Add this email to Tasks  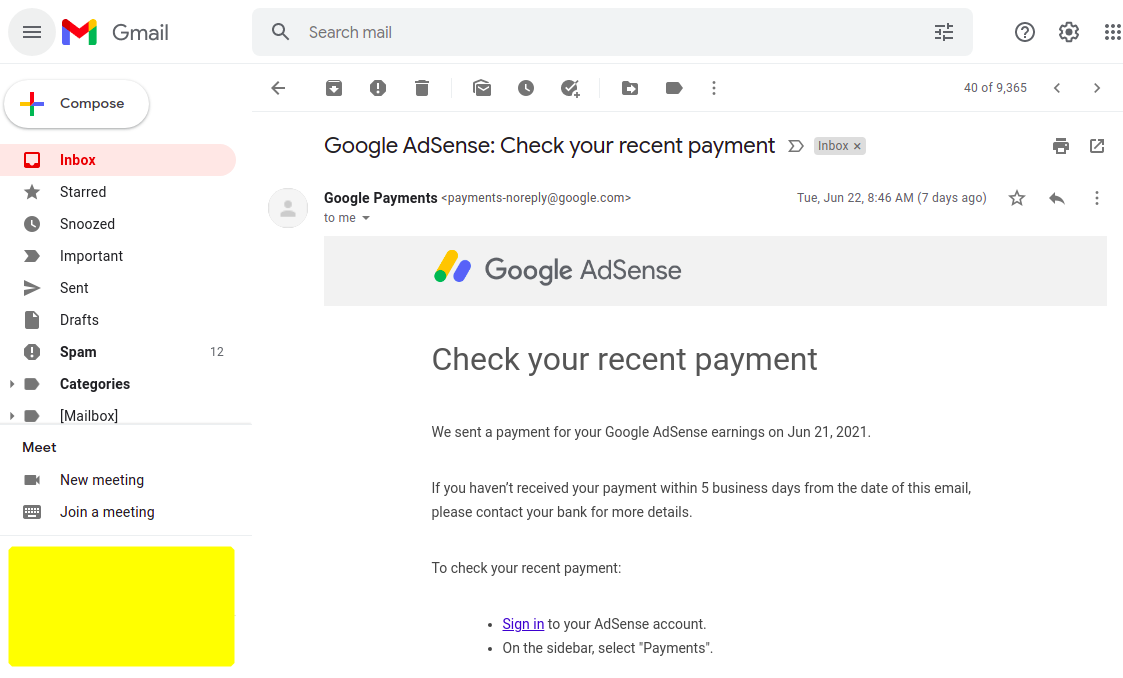click(x=570, y=88)
